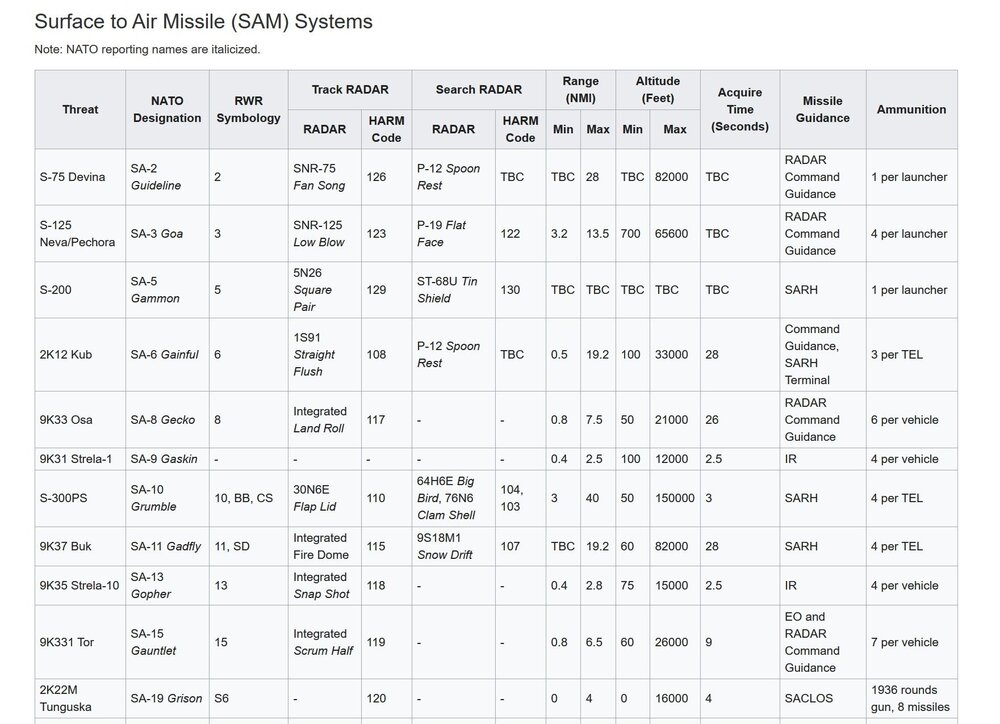Select the Threat column header
This screenshot has width=1000, height=724.
click(x=80, y=109)
